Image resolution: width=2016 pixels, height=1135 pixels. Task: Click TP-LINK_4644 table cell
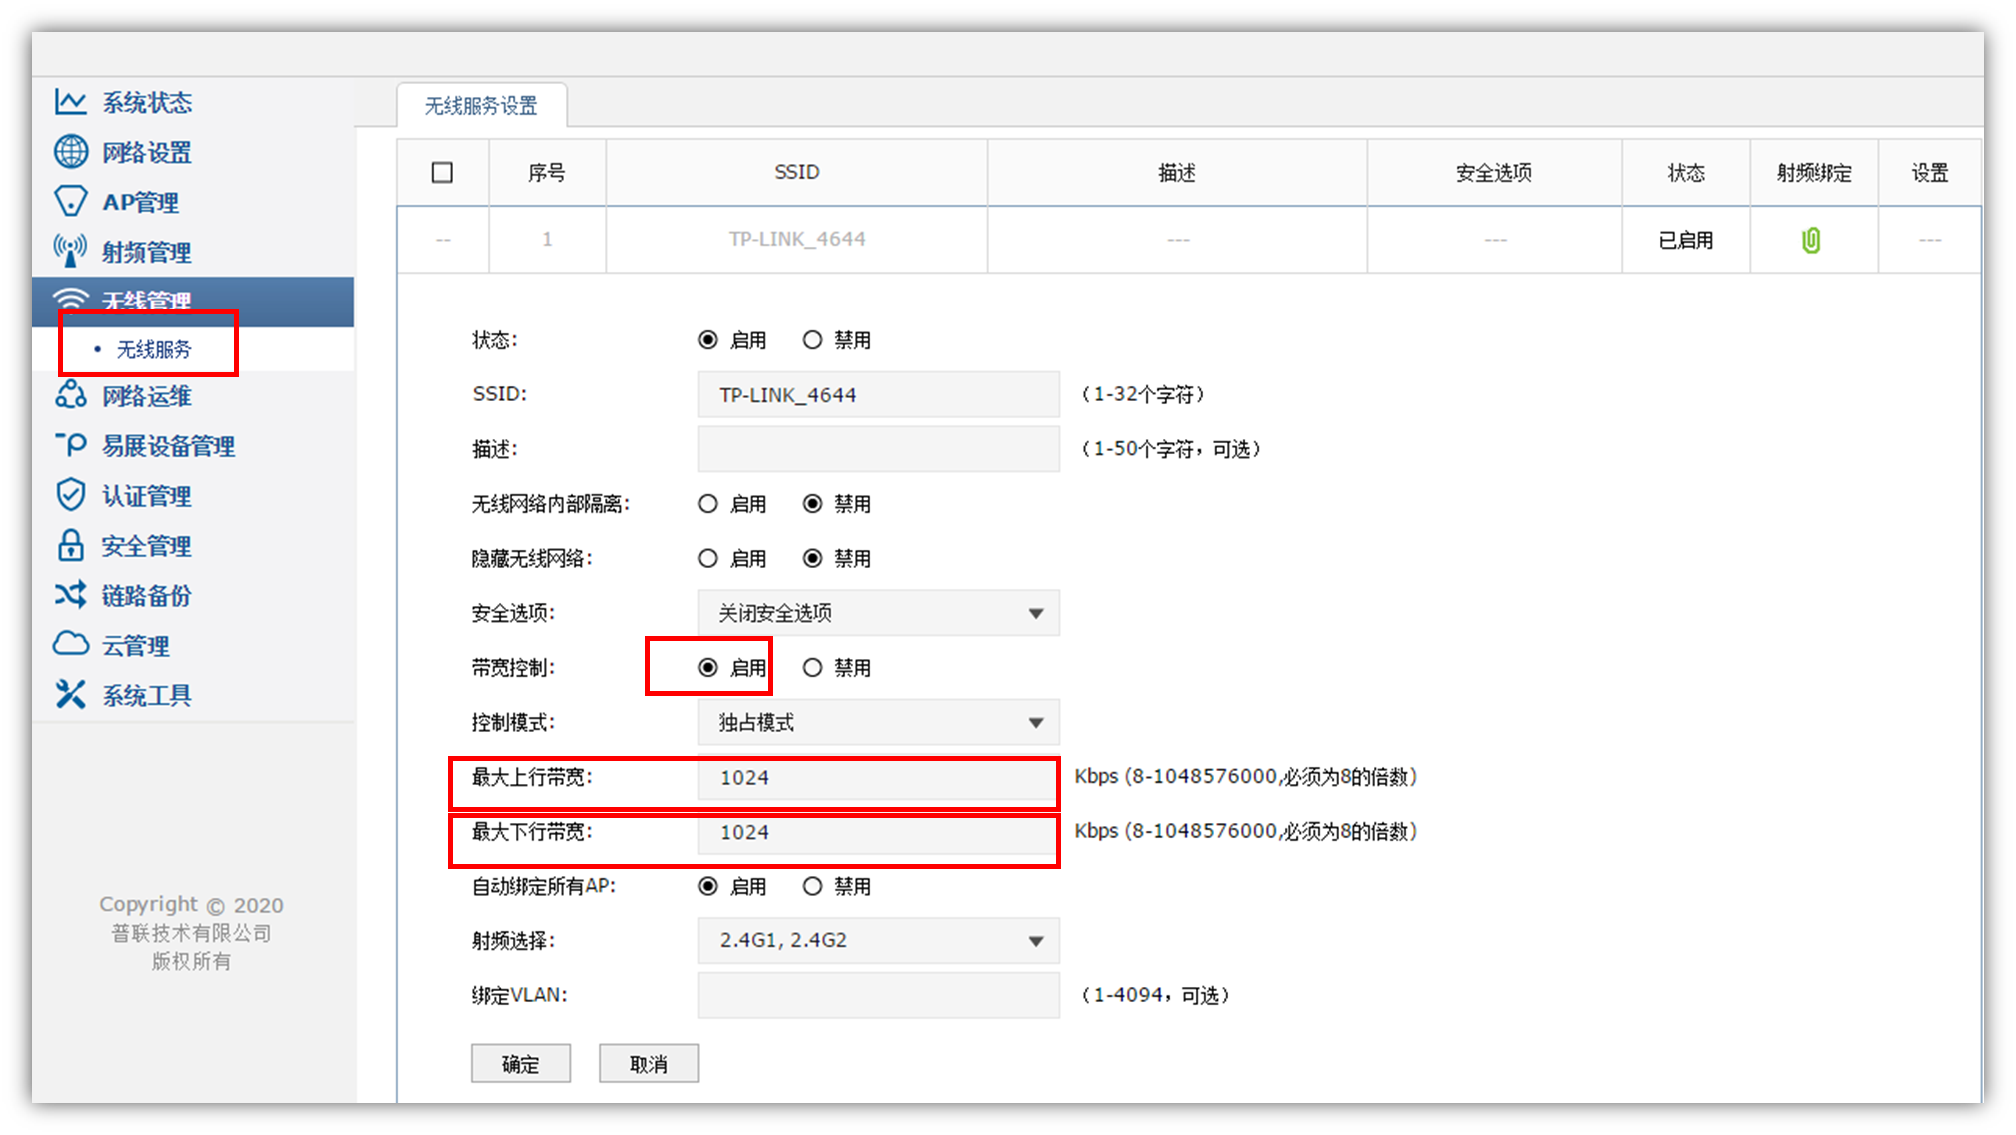coord(797,240)
